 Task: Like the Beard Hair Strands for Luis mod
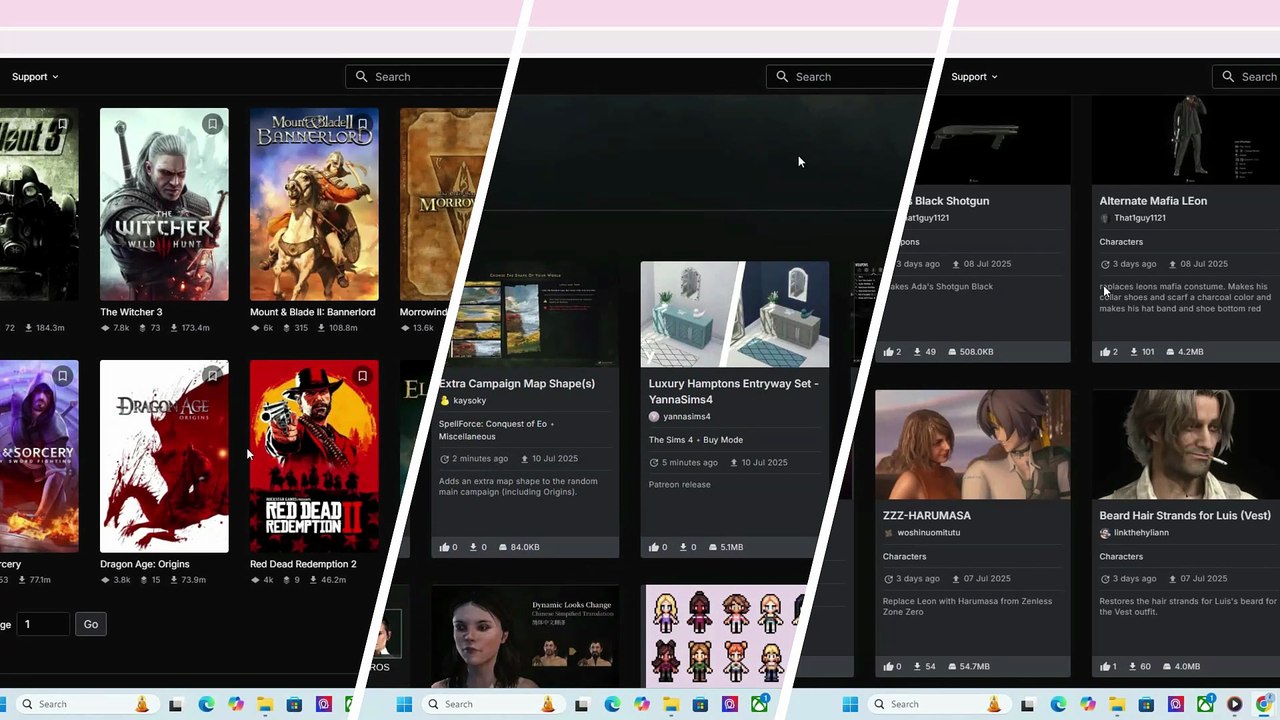click(x=1106, y=667)
